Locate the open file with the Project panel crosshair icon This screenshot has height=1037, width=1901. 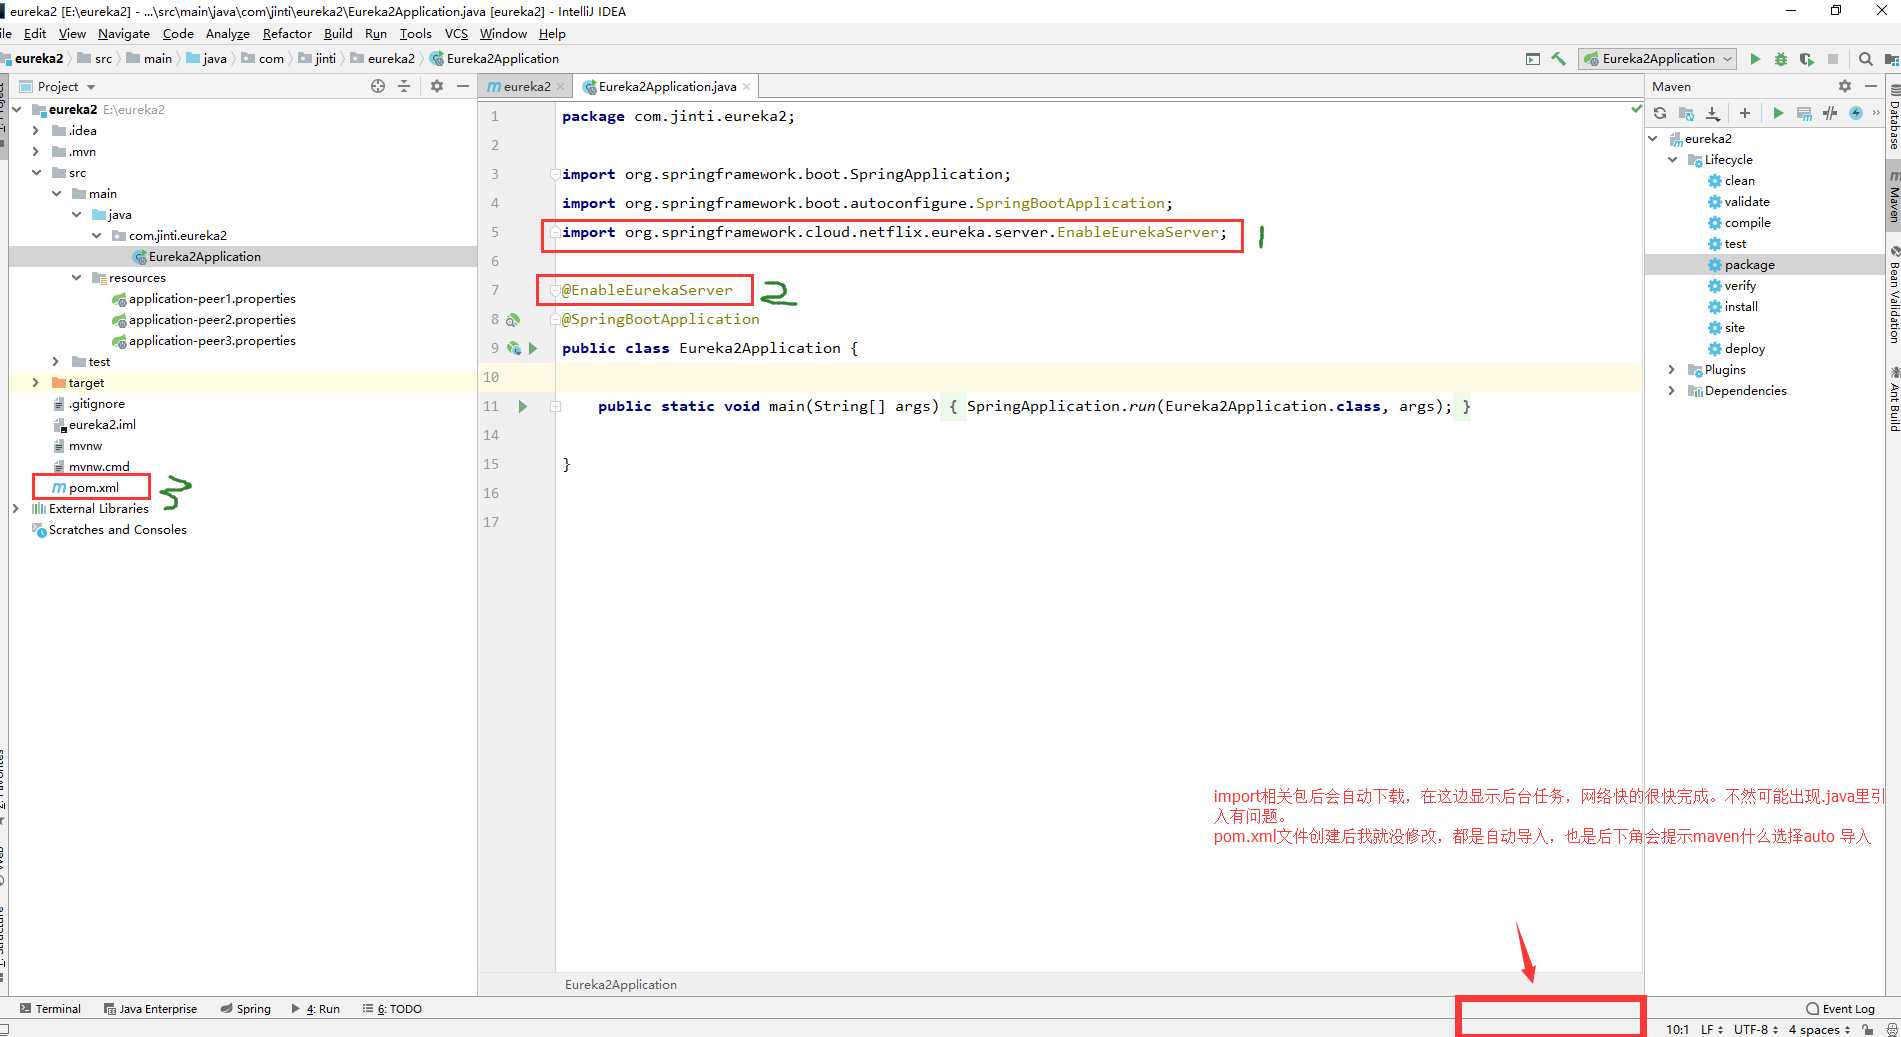[378, 86]
